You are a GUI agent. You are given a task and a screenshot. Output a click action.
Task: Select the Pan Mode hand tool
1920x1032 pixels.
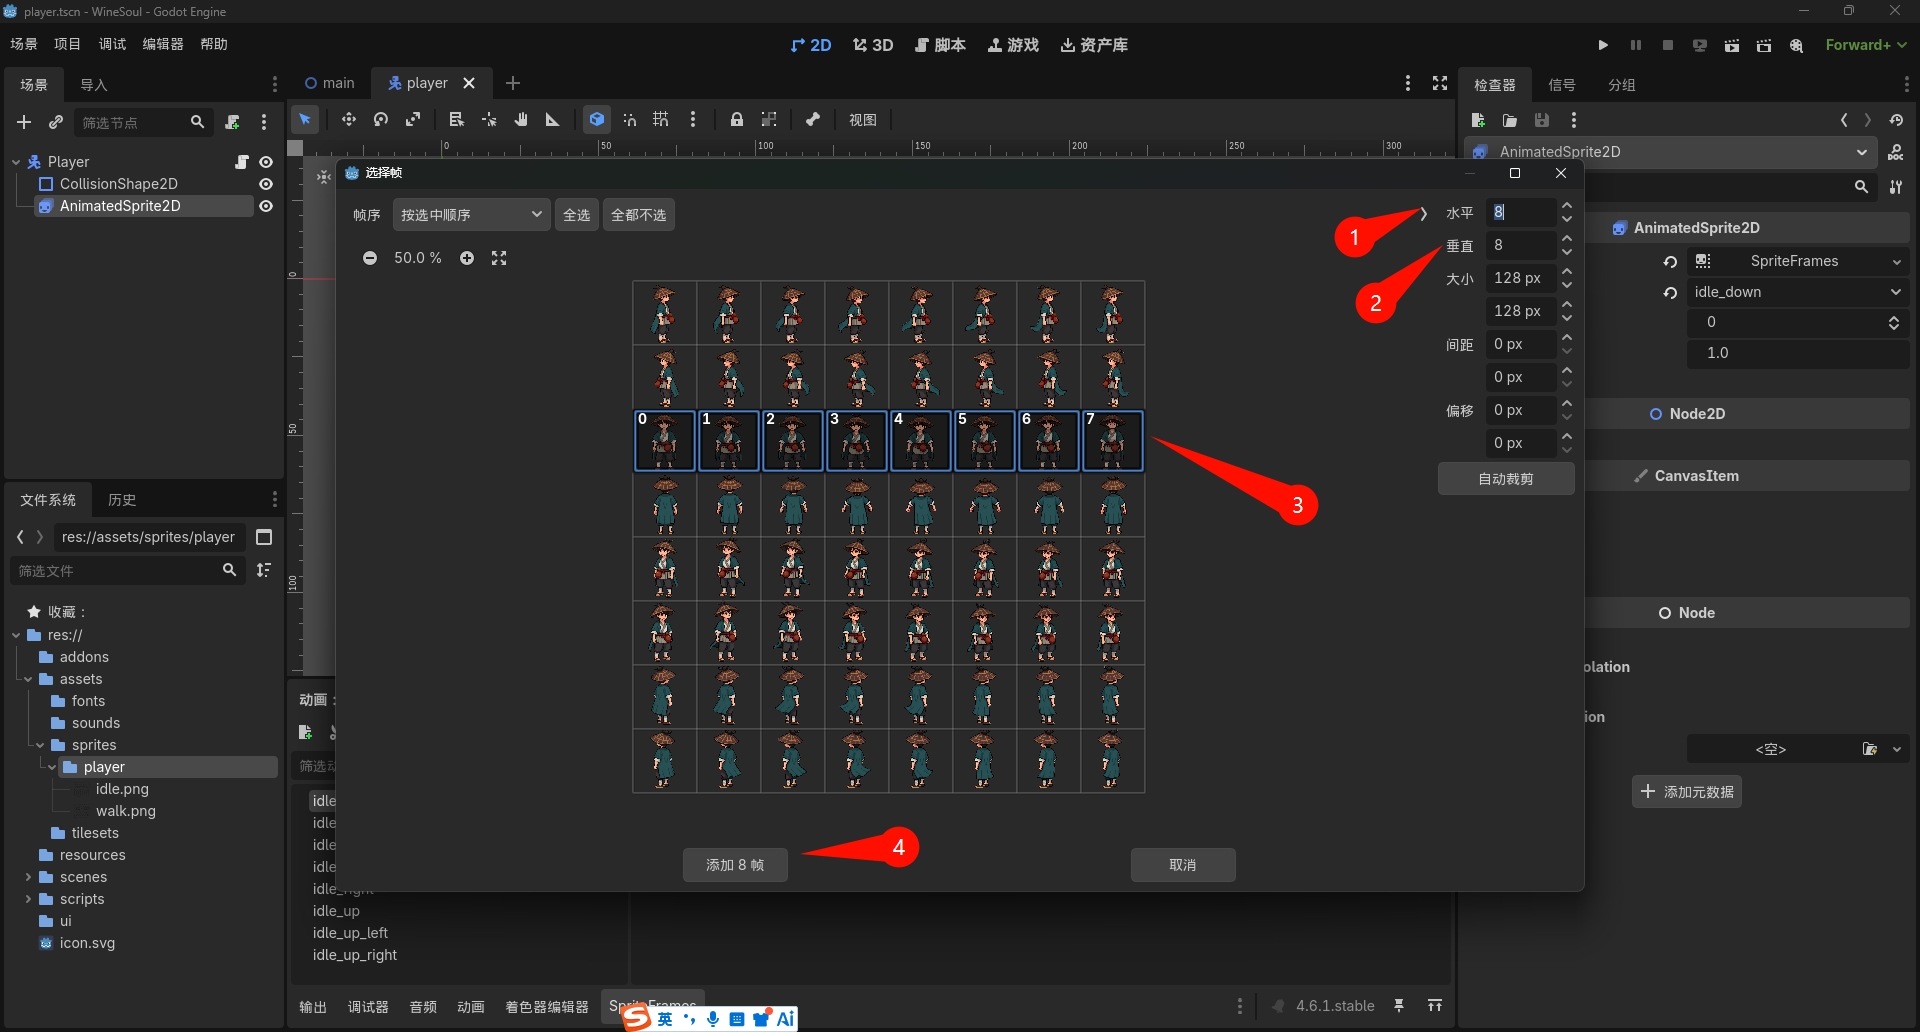[x=521, y=119]
